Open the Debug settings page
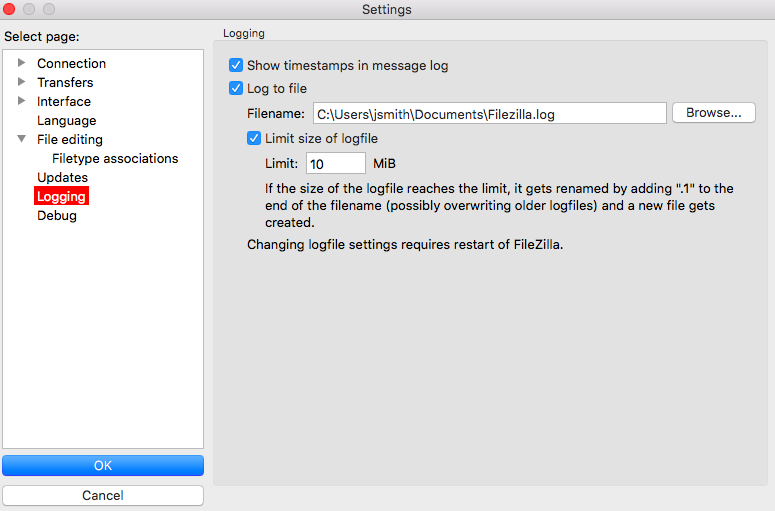Viewport: 775px width, 511px height. 57,215
